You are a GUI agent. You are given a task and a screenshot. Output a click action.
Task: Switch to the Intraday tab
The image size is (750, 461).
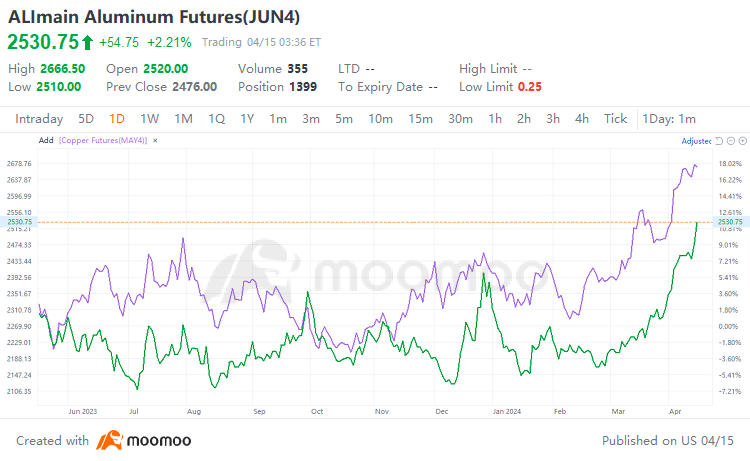(x=39, y=119)
